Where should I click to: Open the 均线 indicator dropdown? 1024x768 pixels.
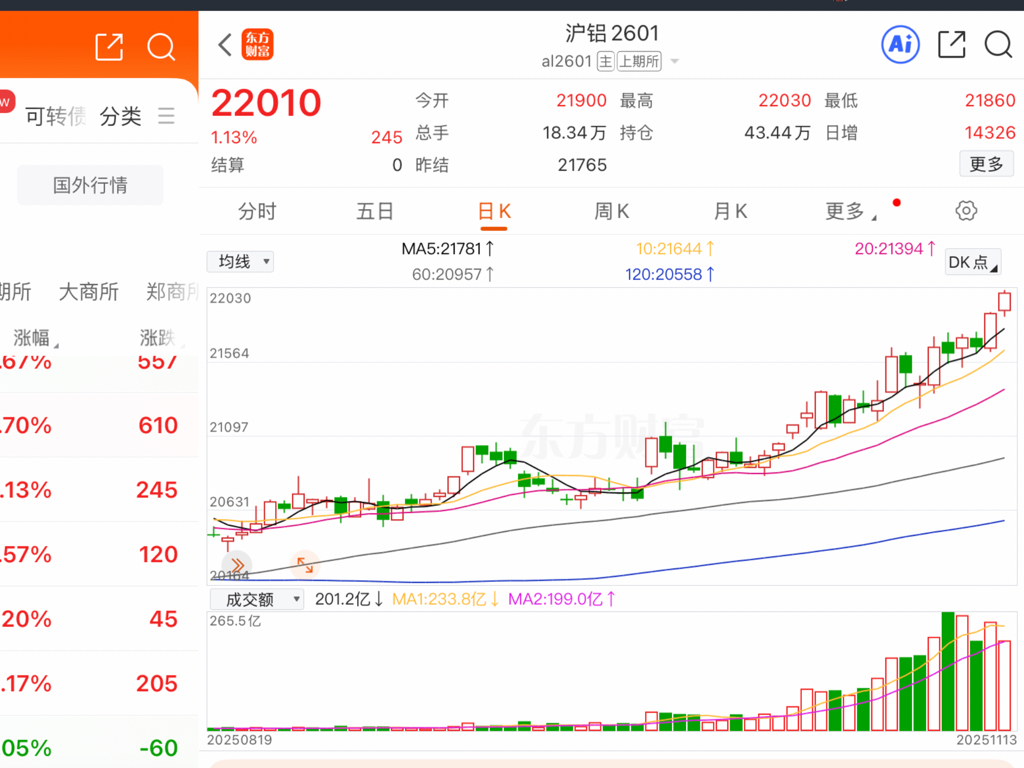click(240, 262)
